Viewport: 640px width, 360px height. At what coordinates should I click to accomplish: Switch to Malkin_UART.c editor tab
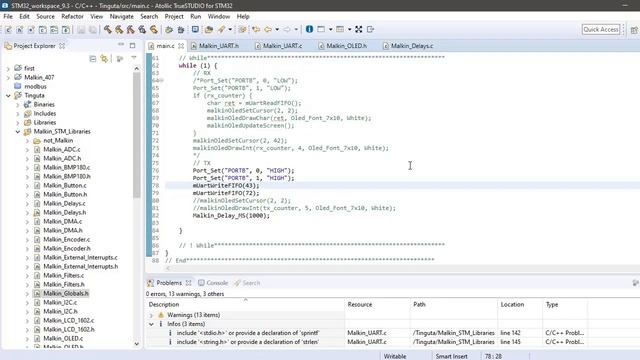pyautogui.click(x=278, y=46)
